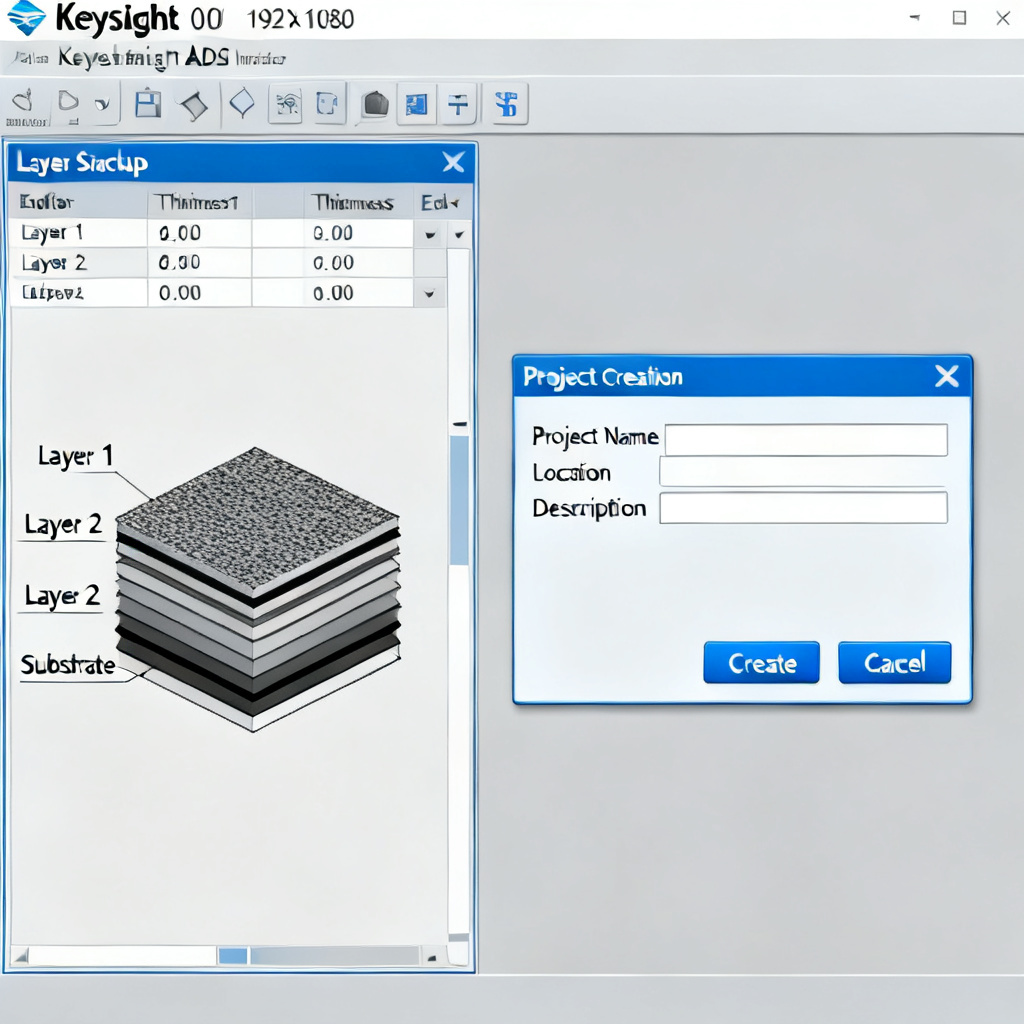Click the Description input field

[x=803, y=508]
